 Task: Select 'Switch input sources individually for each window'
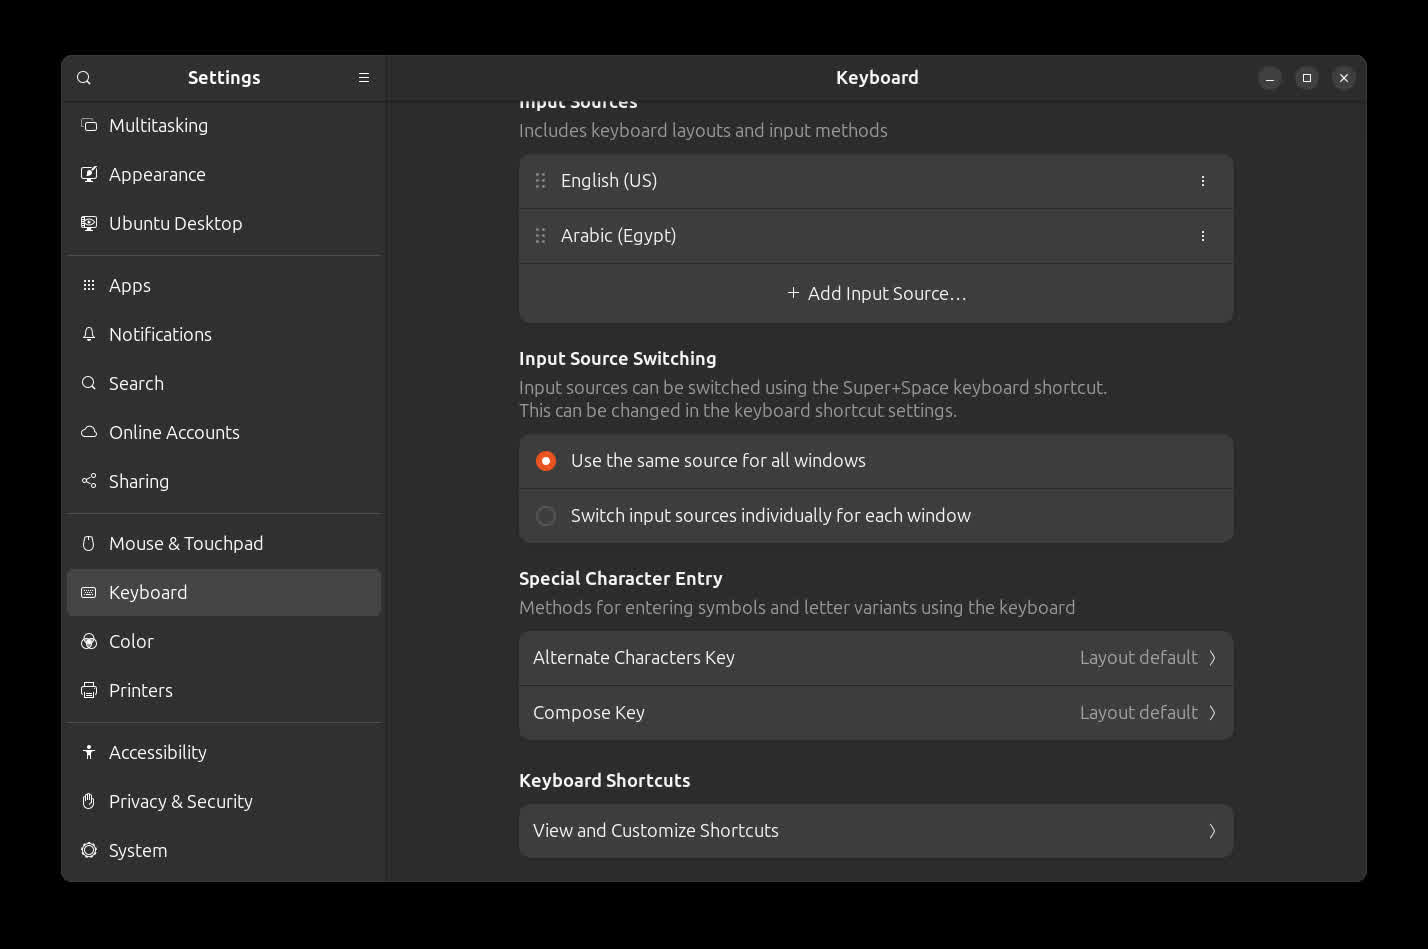click(x=546, y=516)
